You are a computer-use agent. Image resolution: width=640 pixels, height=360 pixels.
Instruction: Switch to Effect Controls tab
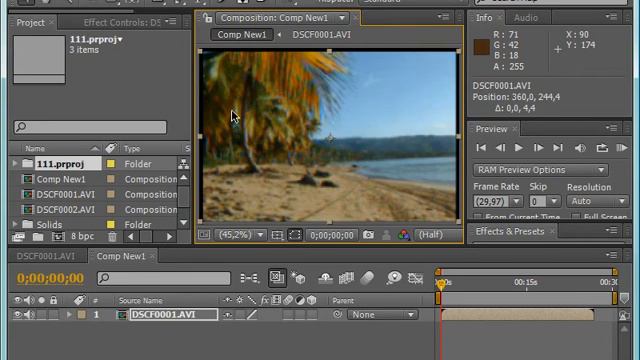[x=122, y=22]
